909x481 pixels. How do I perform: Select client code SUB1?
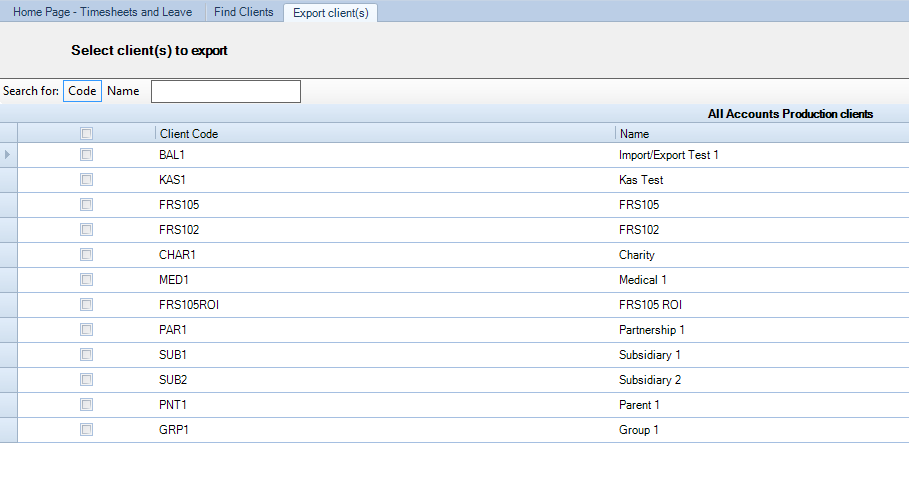(173, 355)
